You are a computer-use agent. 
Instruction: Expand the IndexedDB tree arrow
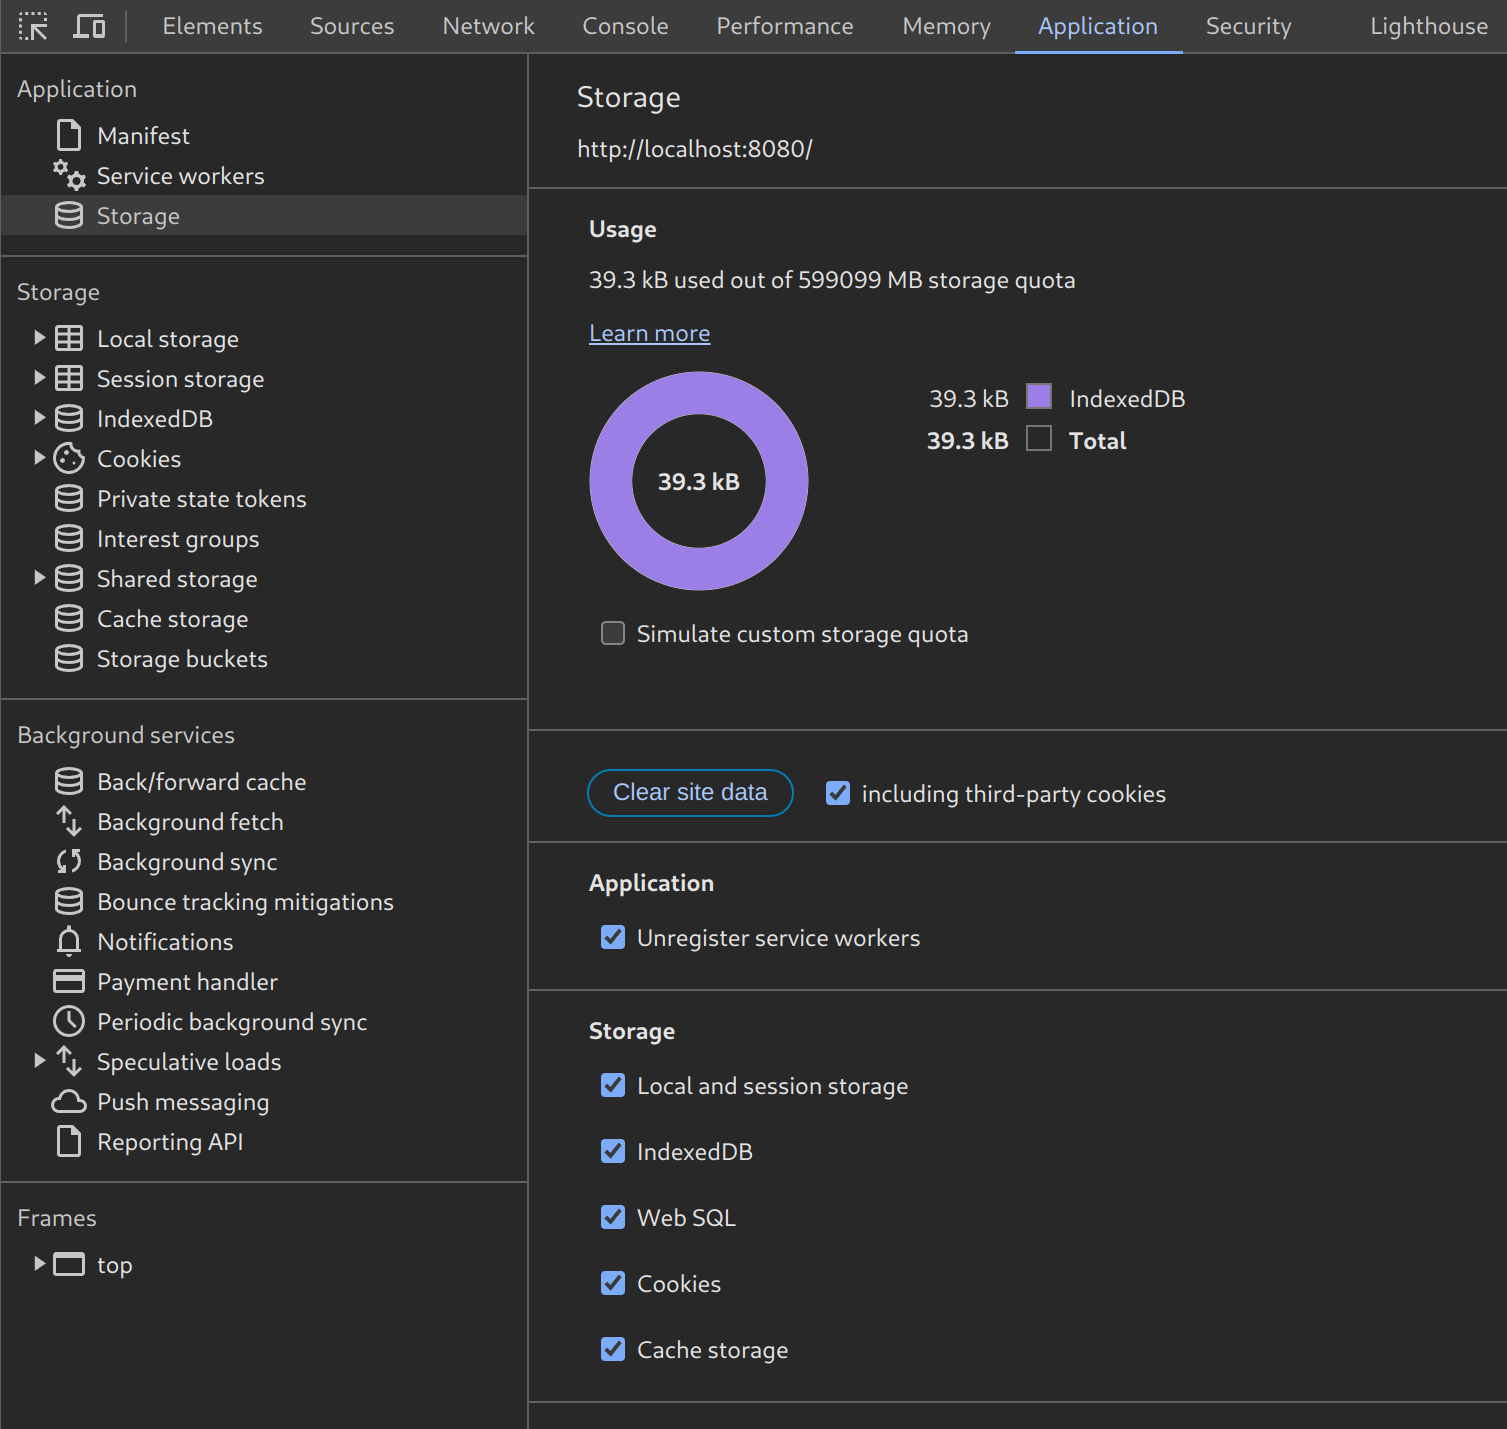click(39, 418)
